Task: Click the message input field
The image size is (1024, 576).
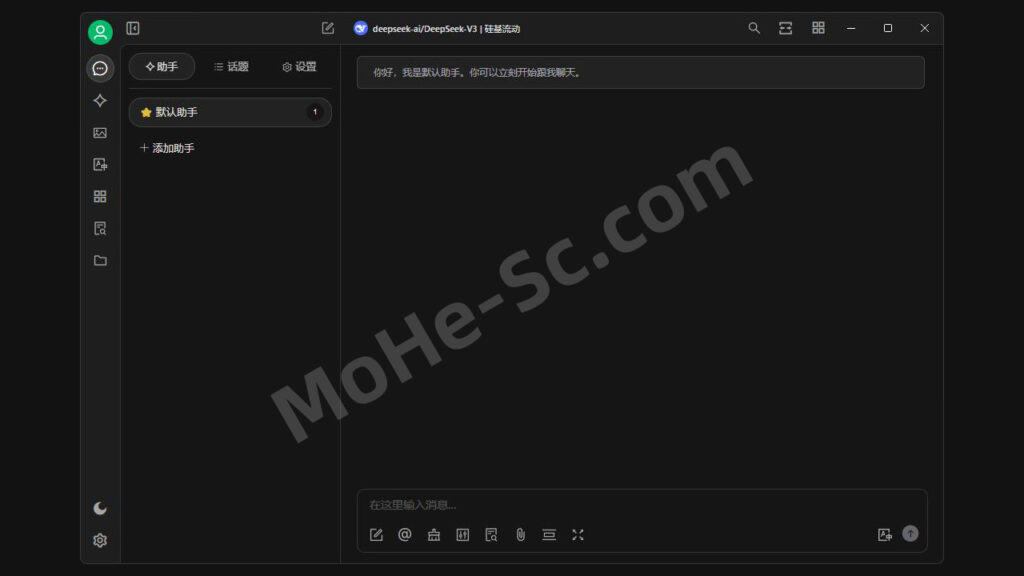Action: [x=640, y=505]
